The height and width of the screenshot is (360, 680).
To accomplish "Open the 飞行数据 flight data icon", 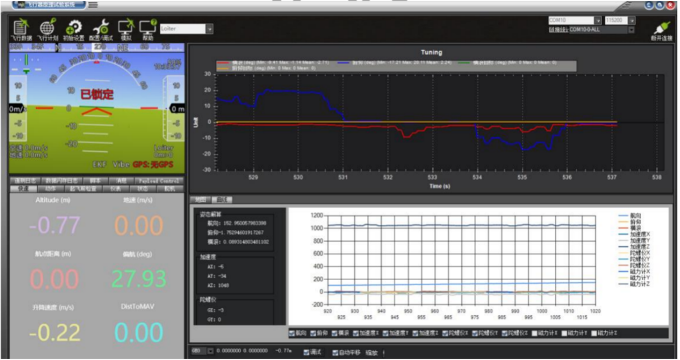I will tap(21, 29).
